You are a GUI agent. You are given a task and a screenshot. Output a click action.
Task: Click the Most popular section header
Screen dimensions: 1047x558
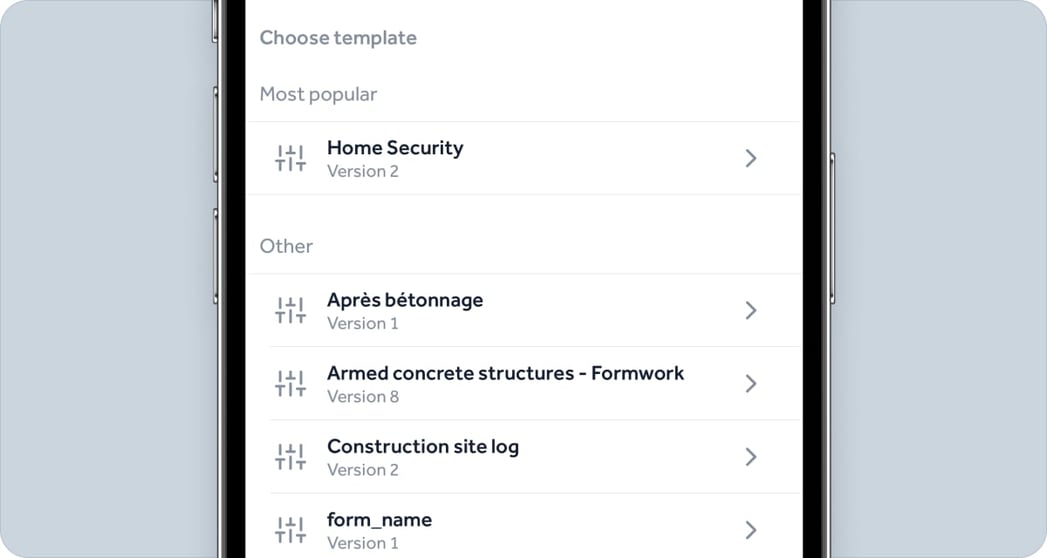(x=318, y=94)
